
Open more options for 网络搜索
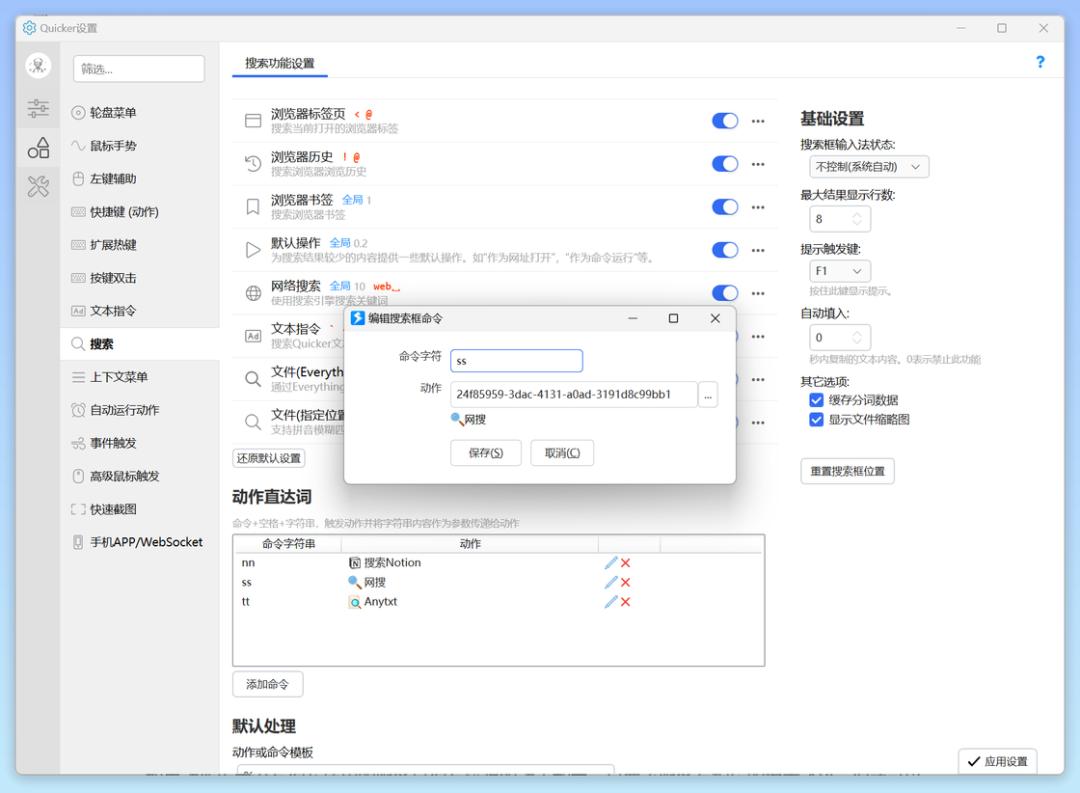(x=758, y=293)
